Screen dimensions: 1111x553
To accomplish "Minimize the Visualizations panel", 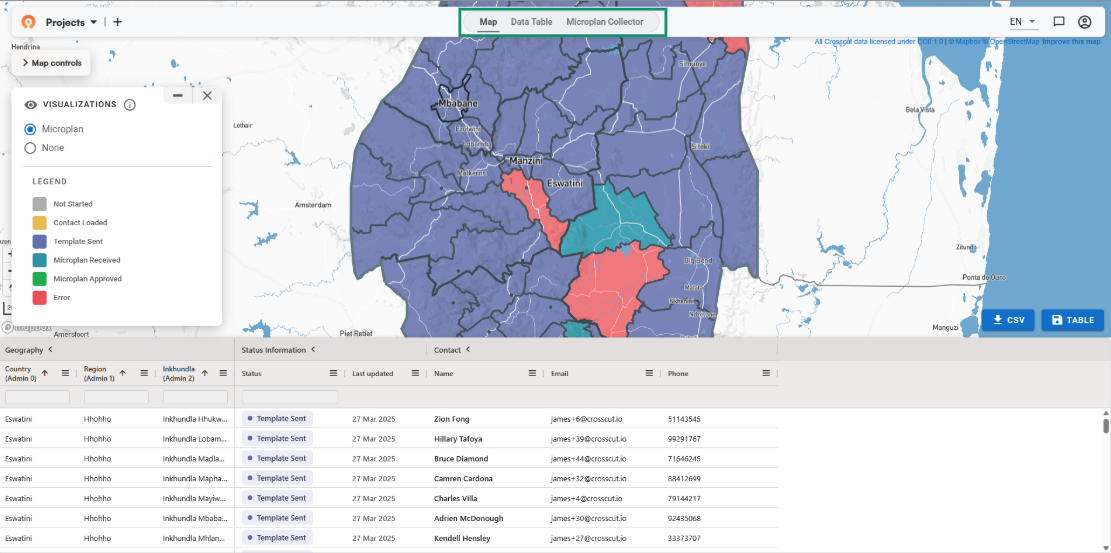I will click(x=178, y=95).
